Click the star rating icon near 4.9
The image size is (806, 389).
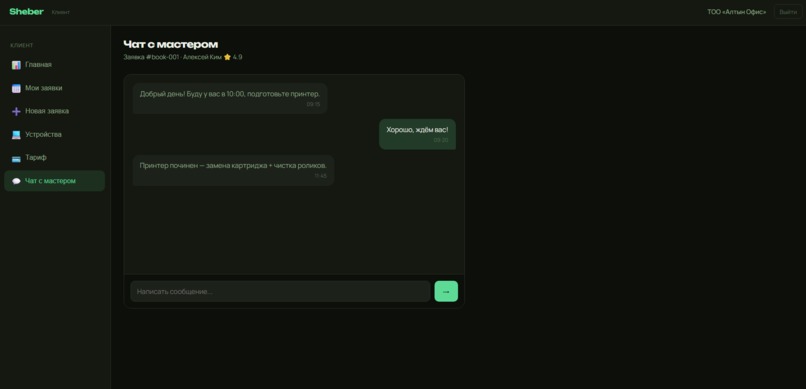(x=227, y=57)
